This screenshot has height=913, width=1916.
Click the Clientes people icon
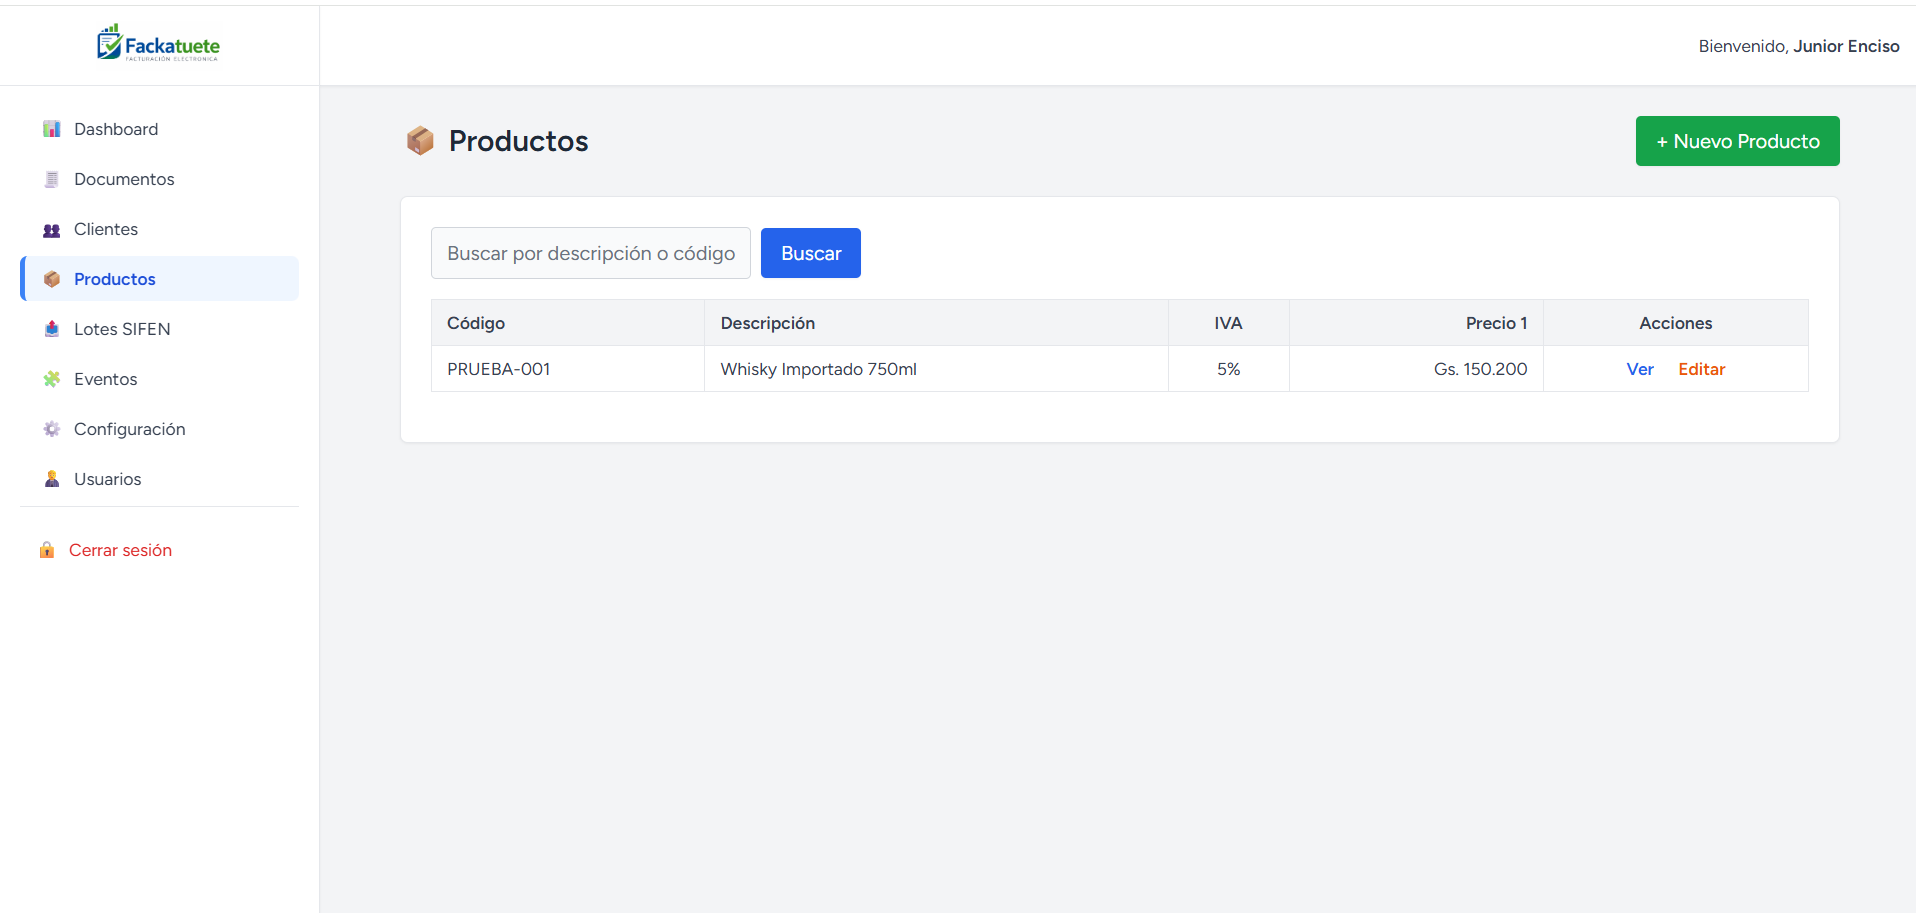(52, 230)
